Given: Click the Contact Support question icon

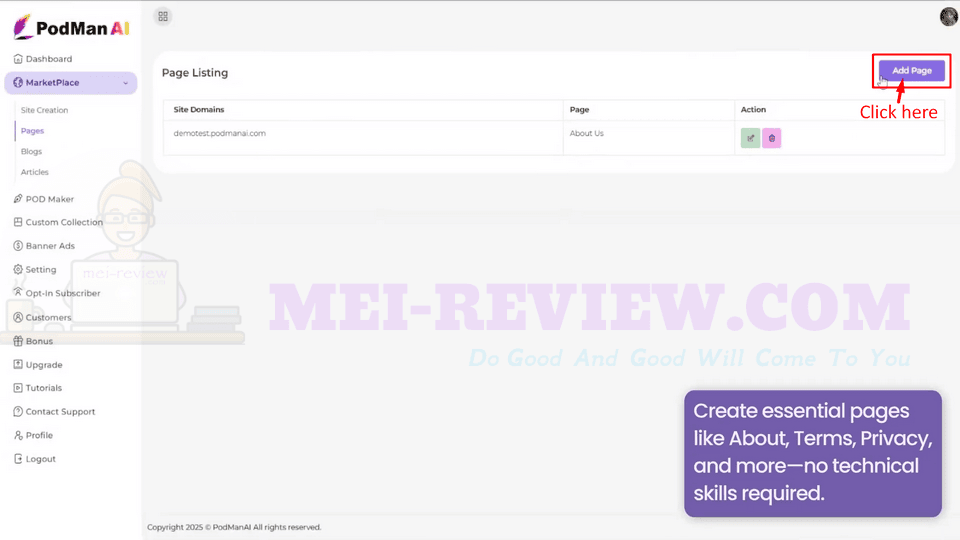Looking at the screenshot, I should [x=18, y=411].
